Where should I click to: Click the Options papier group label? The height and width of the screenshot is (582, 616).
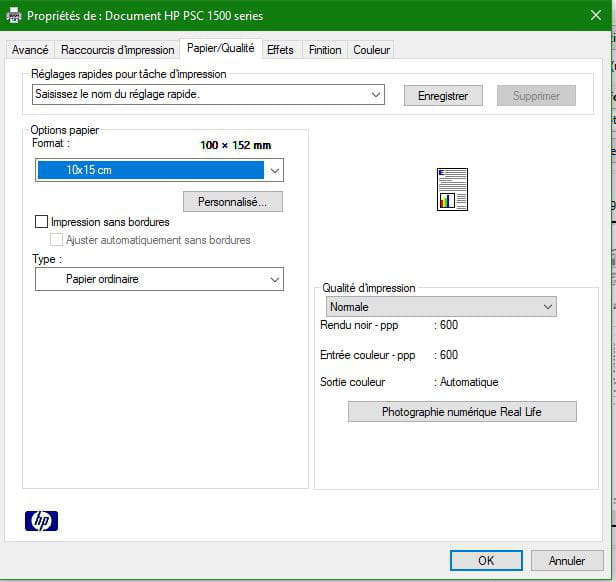click(x=65, y=130)
